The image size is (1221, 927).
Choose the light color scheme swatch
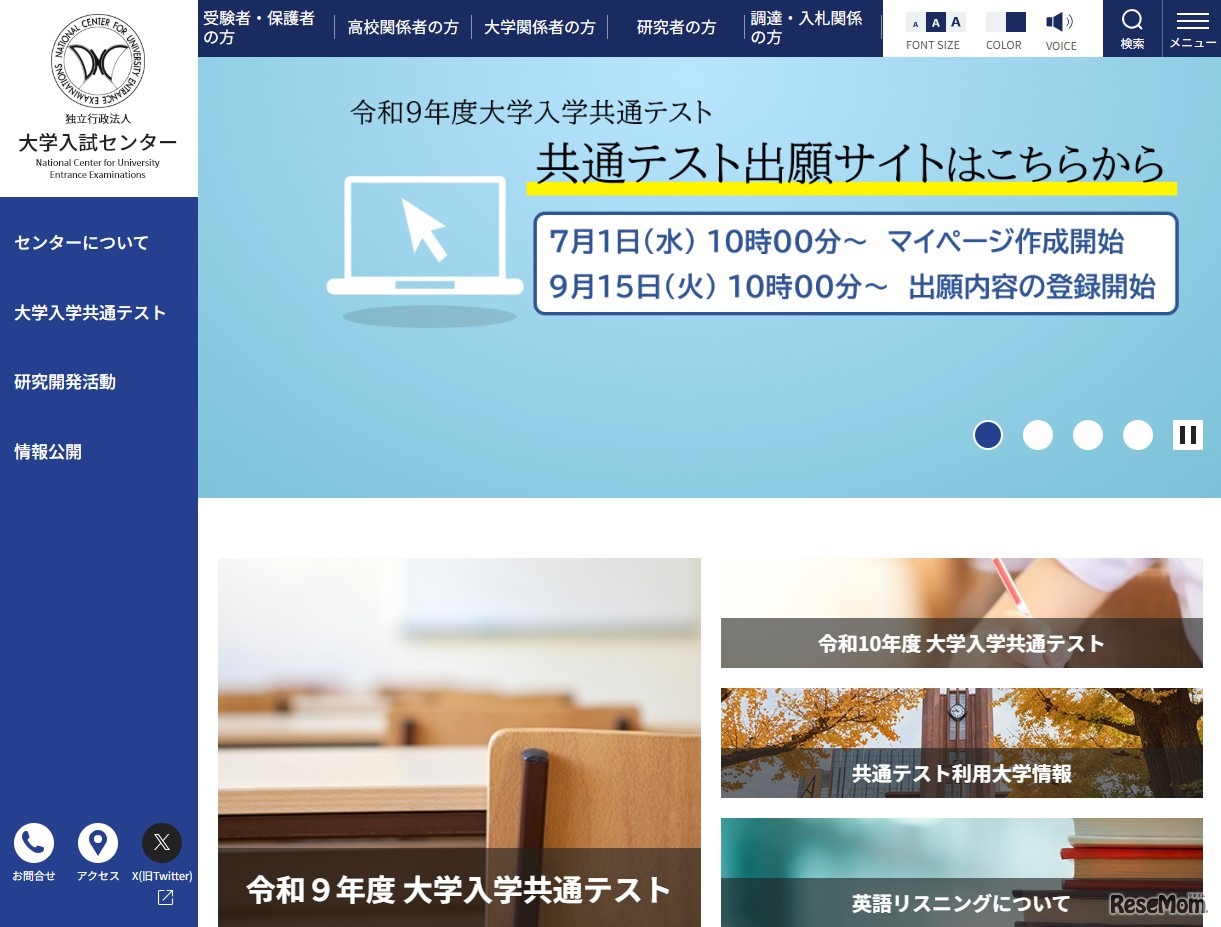tap(995, 22)
